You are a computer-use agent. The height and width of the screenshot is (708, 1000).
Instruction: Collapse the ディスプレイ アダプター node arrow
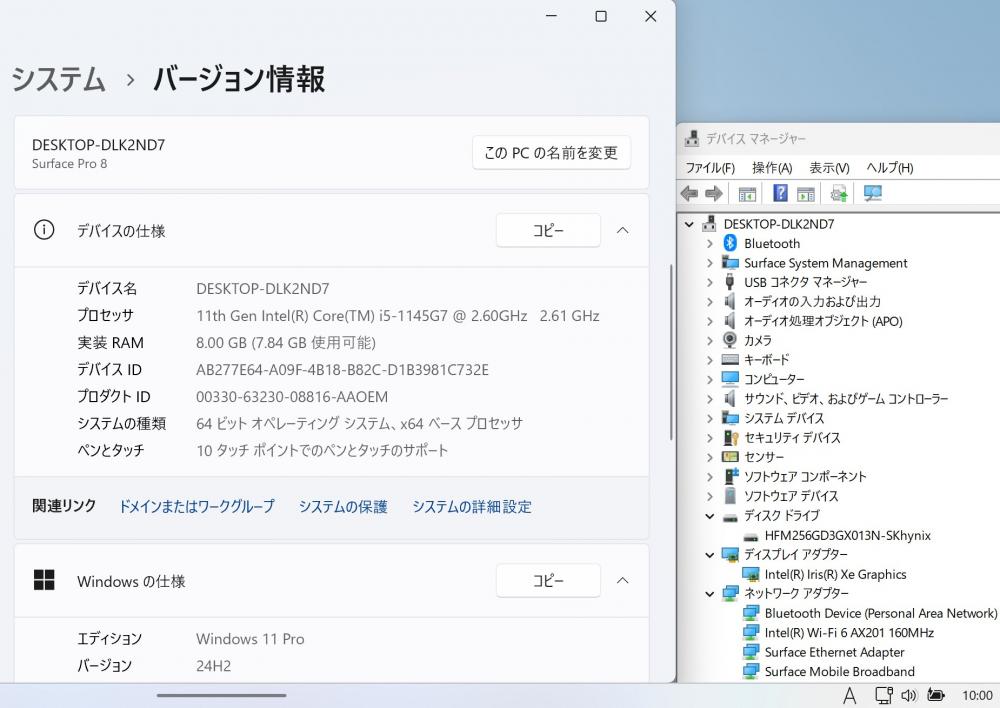click(x=710, y=555)
